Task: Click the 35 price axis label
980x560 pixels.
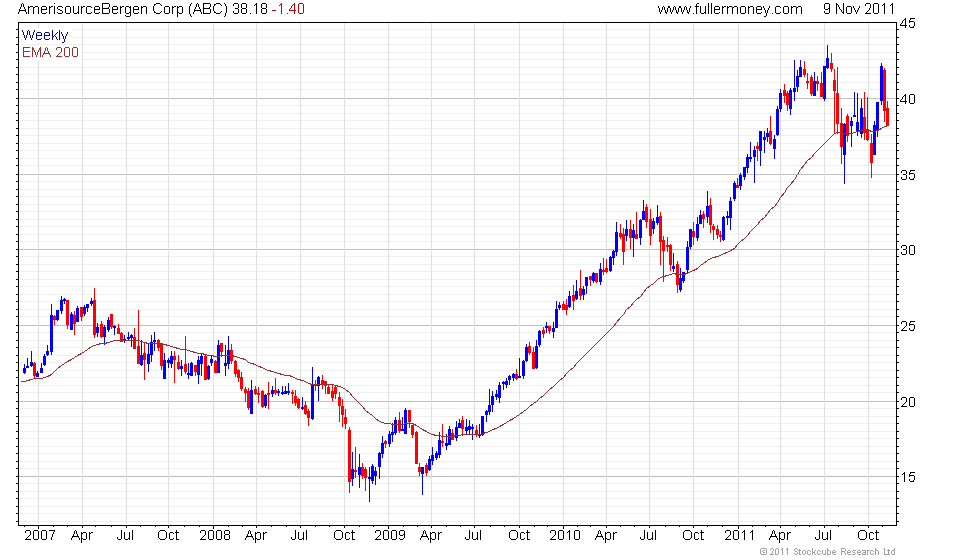Action: (908, 175)
